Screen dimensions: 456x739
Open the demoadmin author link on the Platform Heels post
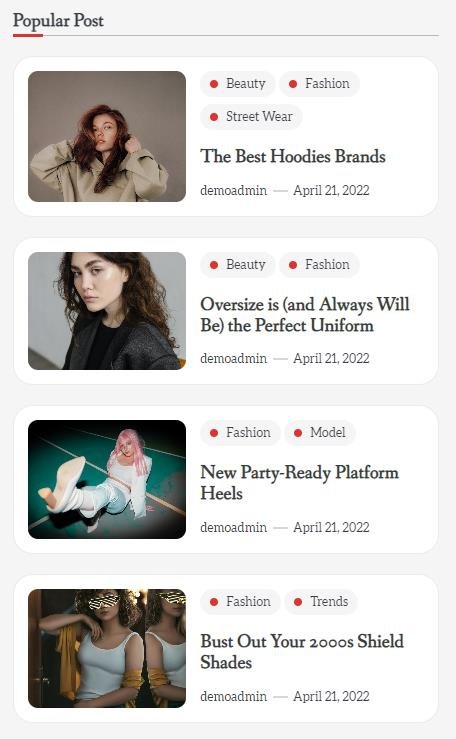(x=234, y=527)
